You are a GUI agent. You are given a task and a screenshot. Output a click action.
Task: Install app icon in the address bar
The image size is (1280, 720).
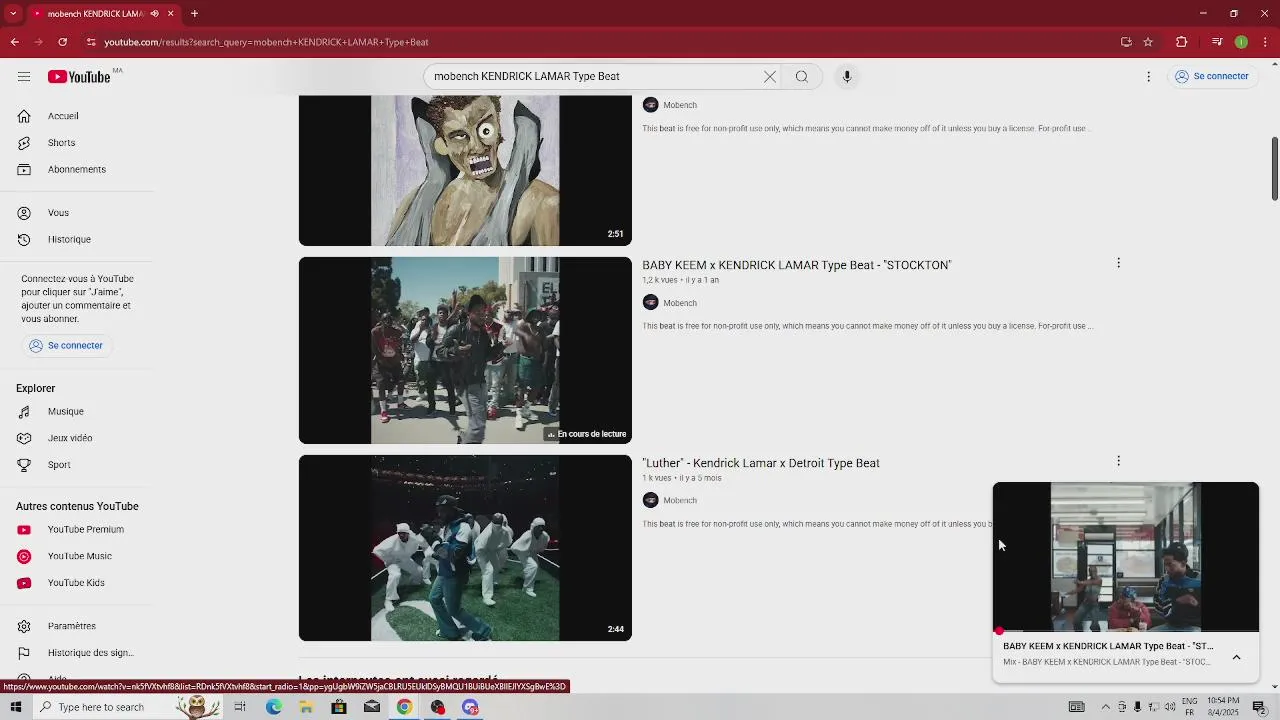click(1126, 42)
